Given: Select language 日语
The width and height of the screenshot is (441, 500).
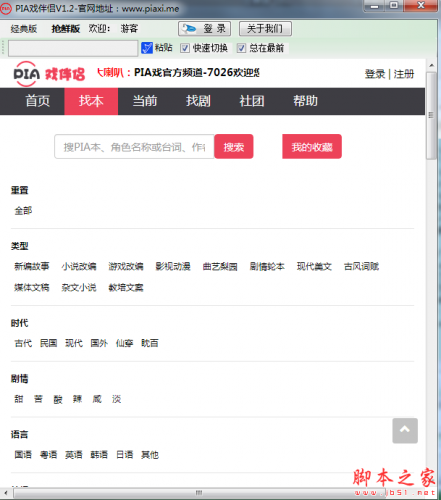Looking at the screenshot, I should coord(124,454).
